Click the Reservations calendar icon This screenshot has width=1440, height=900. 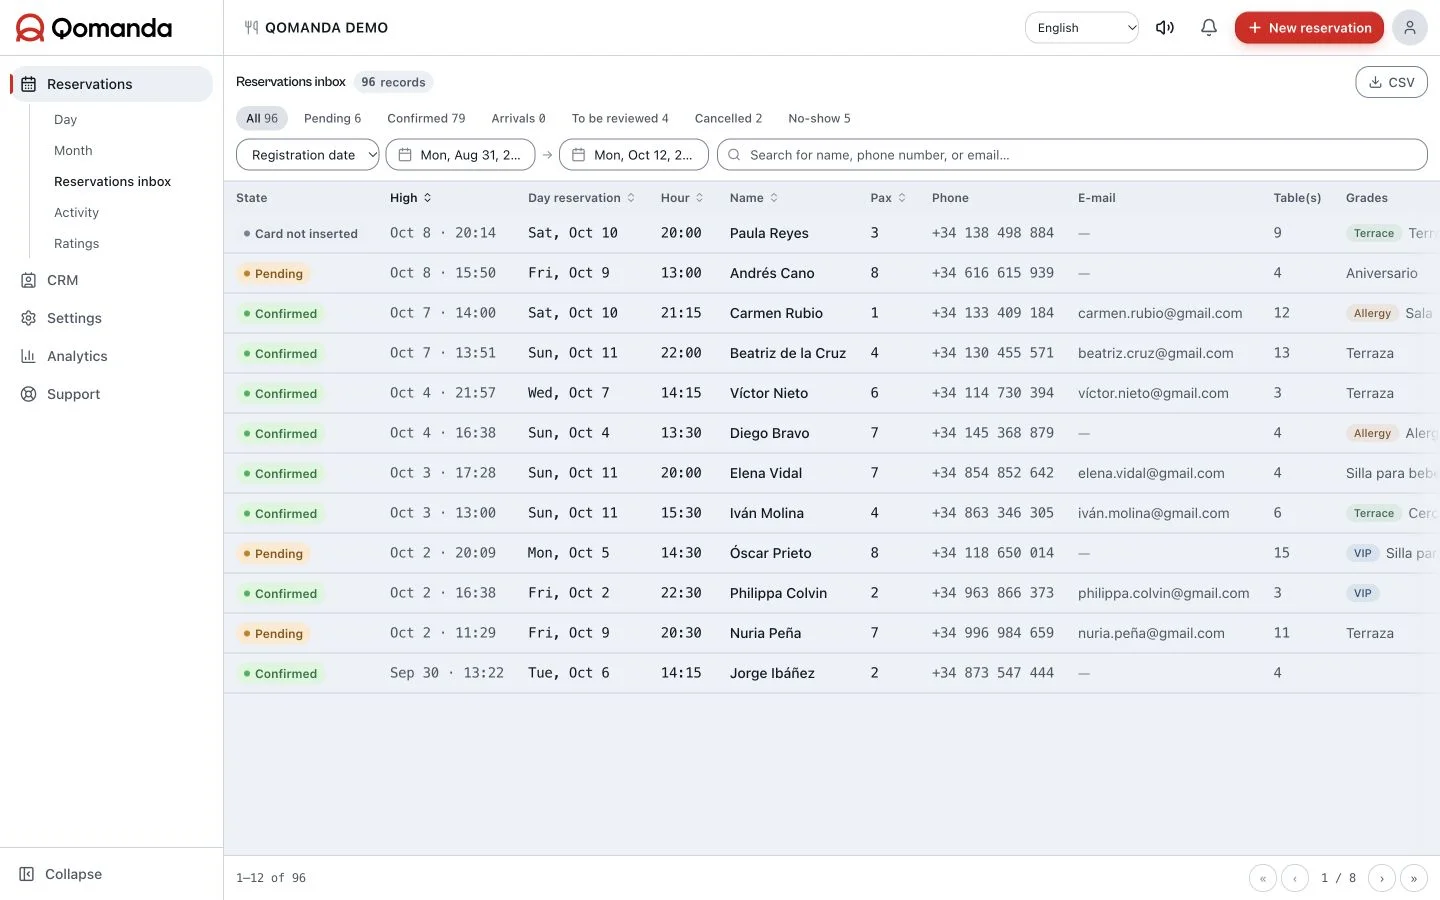[29, 84]
